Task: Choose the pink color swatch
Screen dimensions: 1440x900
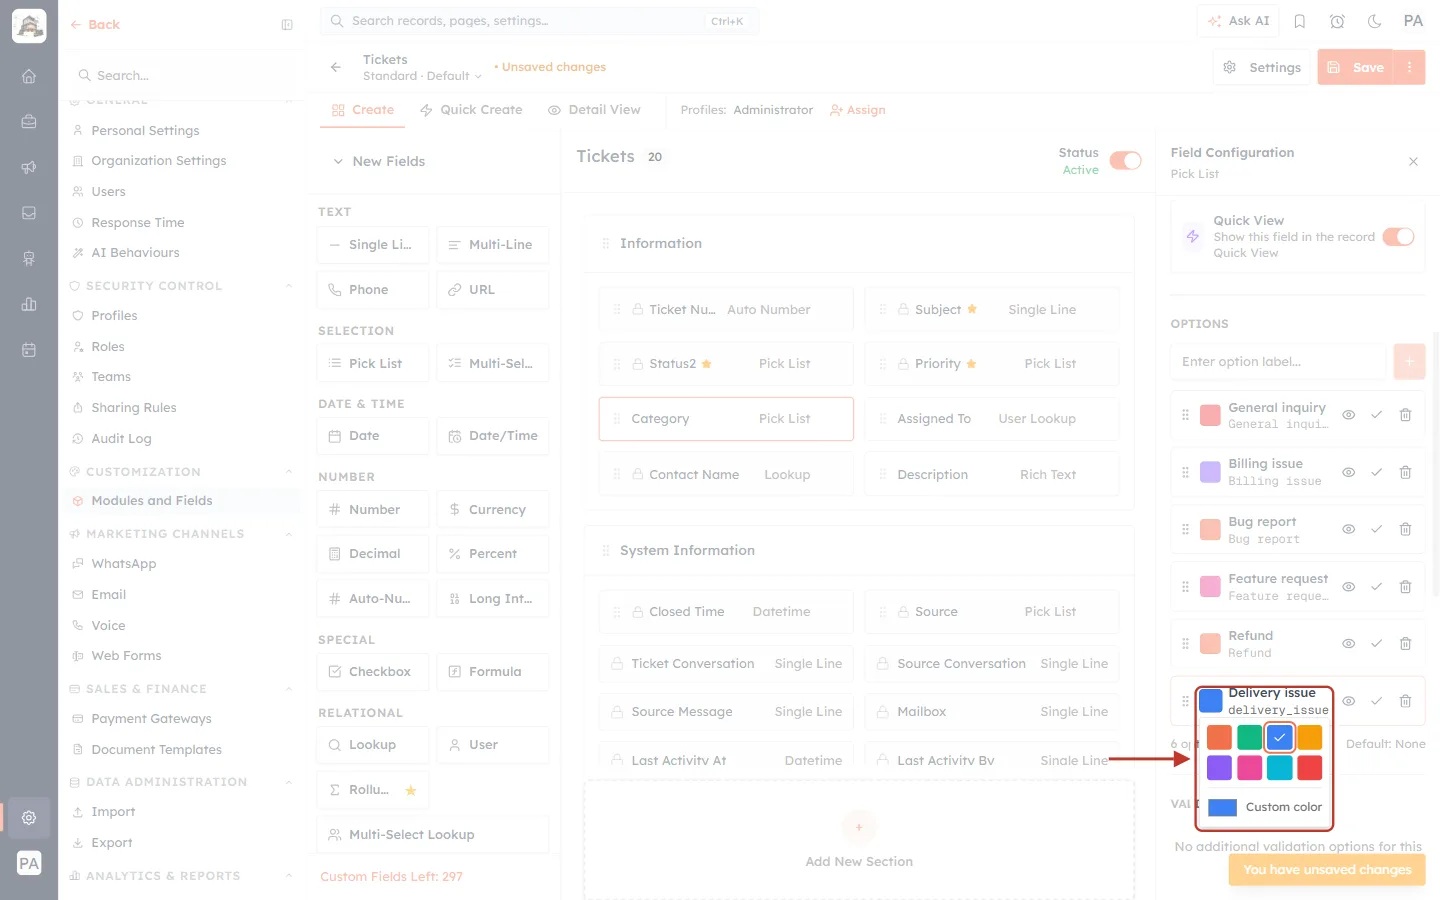Action: [x=1250, y=767]
